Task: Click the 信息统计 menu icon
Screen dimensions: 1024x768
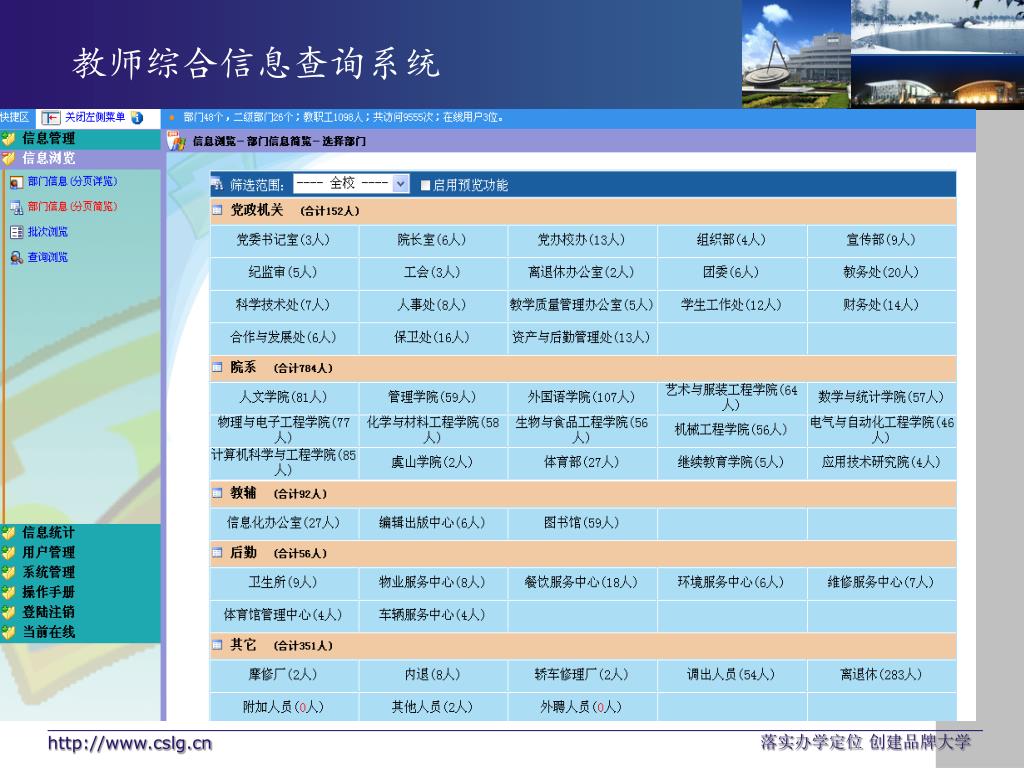Action: click(x=8, y=533)
